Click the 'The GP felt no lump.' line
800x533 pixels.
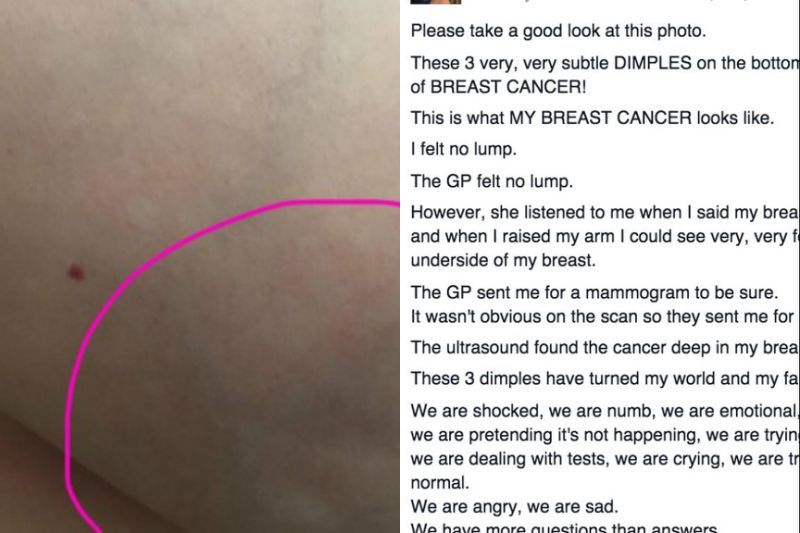click(x=492, y=181)
